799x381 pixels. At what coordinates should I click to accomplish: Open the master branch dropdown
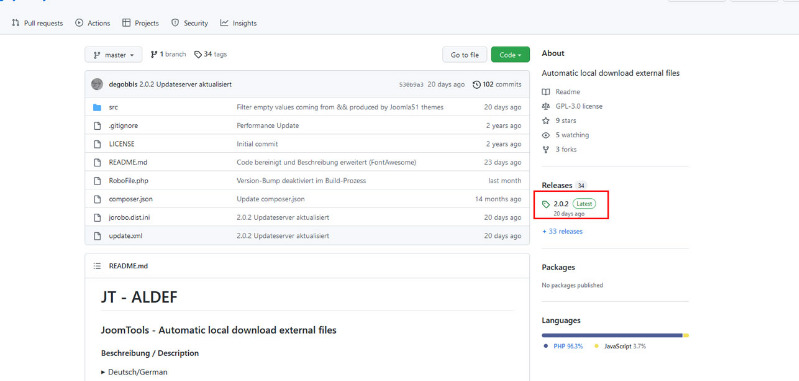point(114,55)
